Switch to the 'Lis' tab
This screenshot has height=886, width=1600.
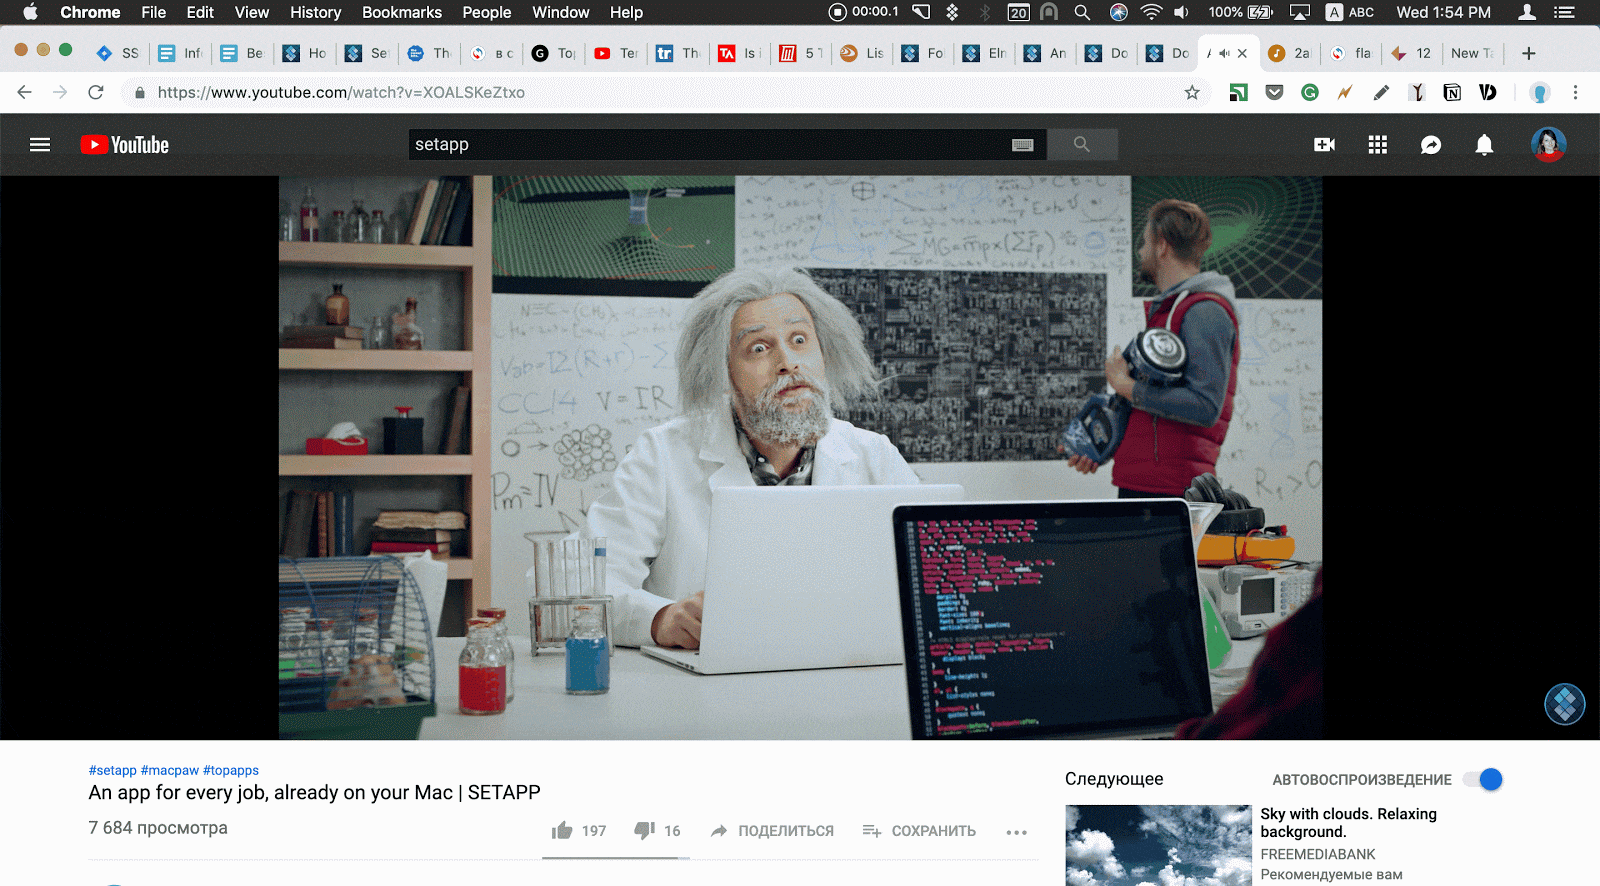863,53
